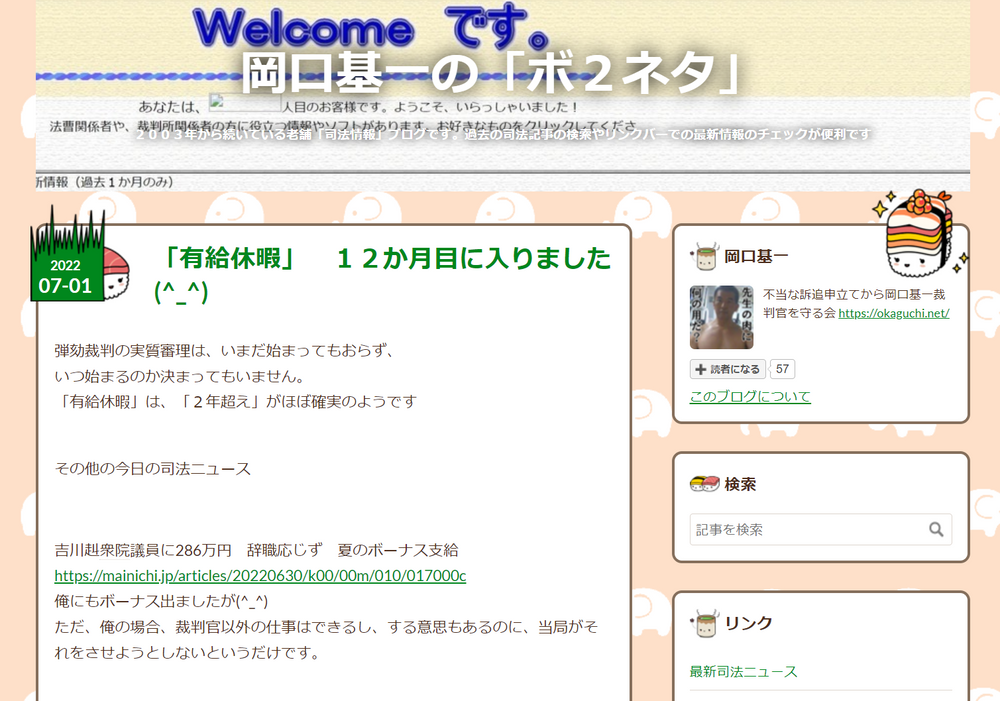Open the このブログについて link
This screenshot has width=1000, height=701.
tap(750, 396)
